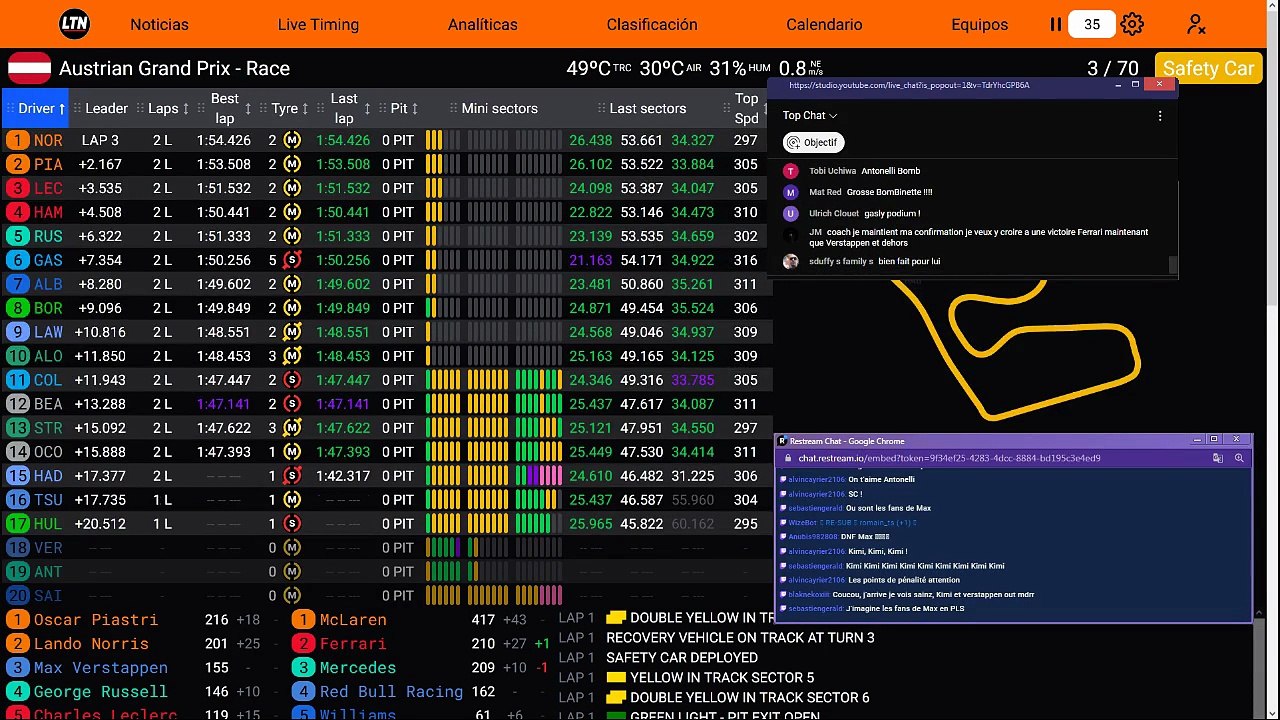Select the BOR position 8 badge
The width and height of the screenshot is (1280, 720).
point(17,308)
